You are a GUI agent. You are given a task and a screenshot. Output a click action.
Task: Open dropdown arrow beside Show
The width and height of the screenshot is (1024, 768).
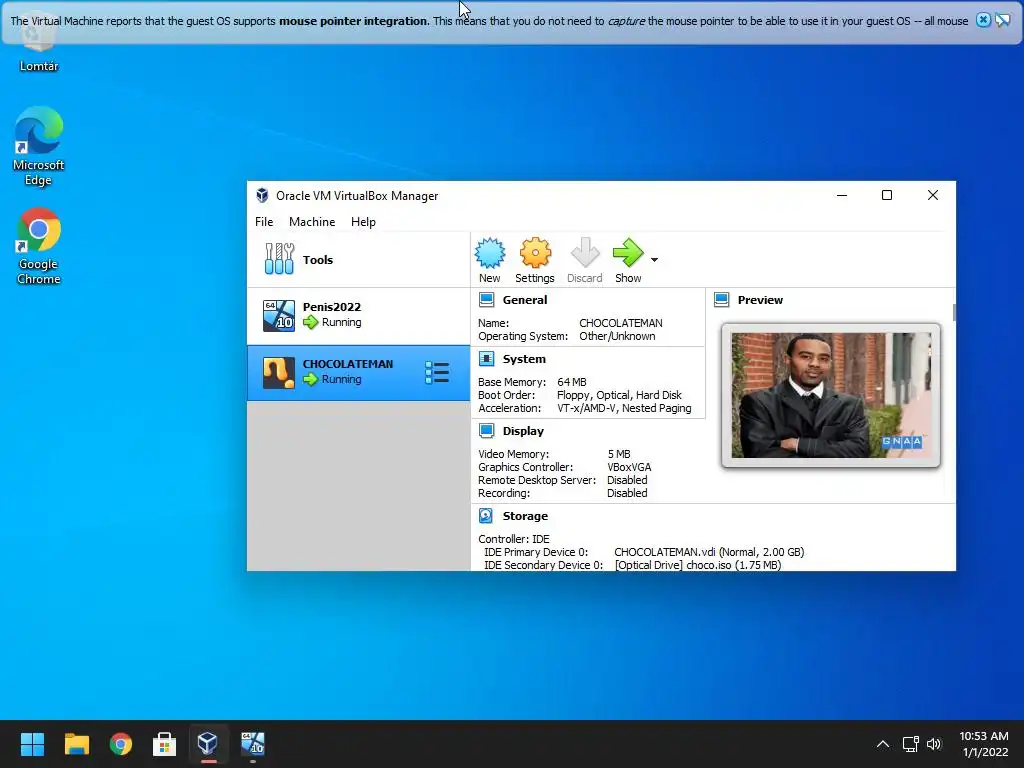[x=654, y=260]
